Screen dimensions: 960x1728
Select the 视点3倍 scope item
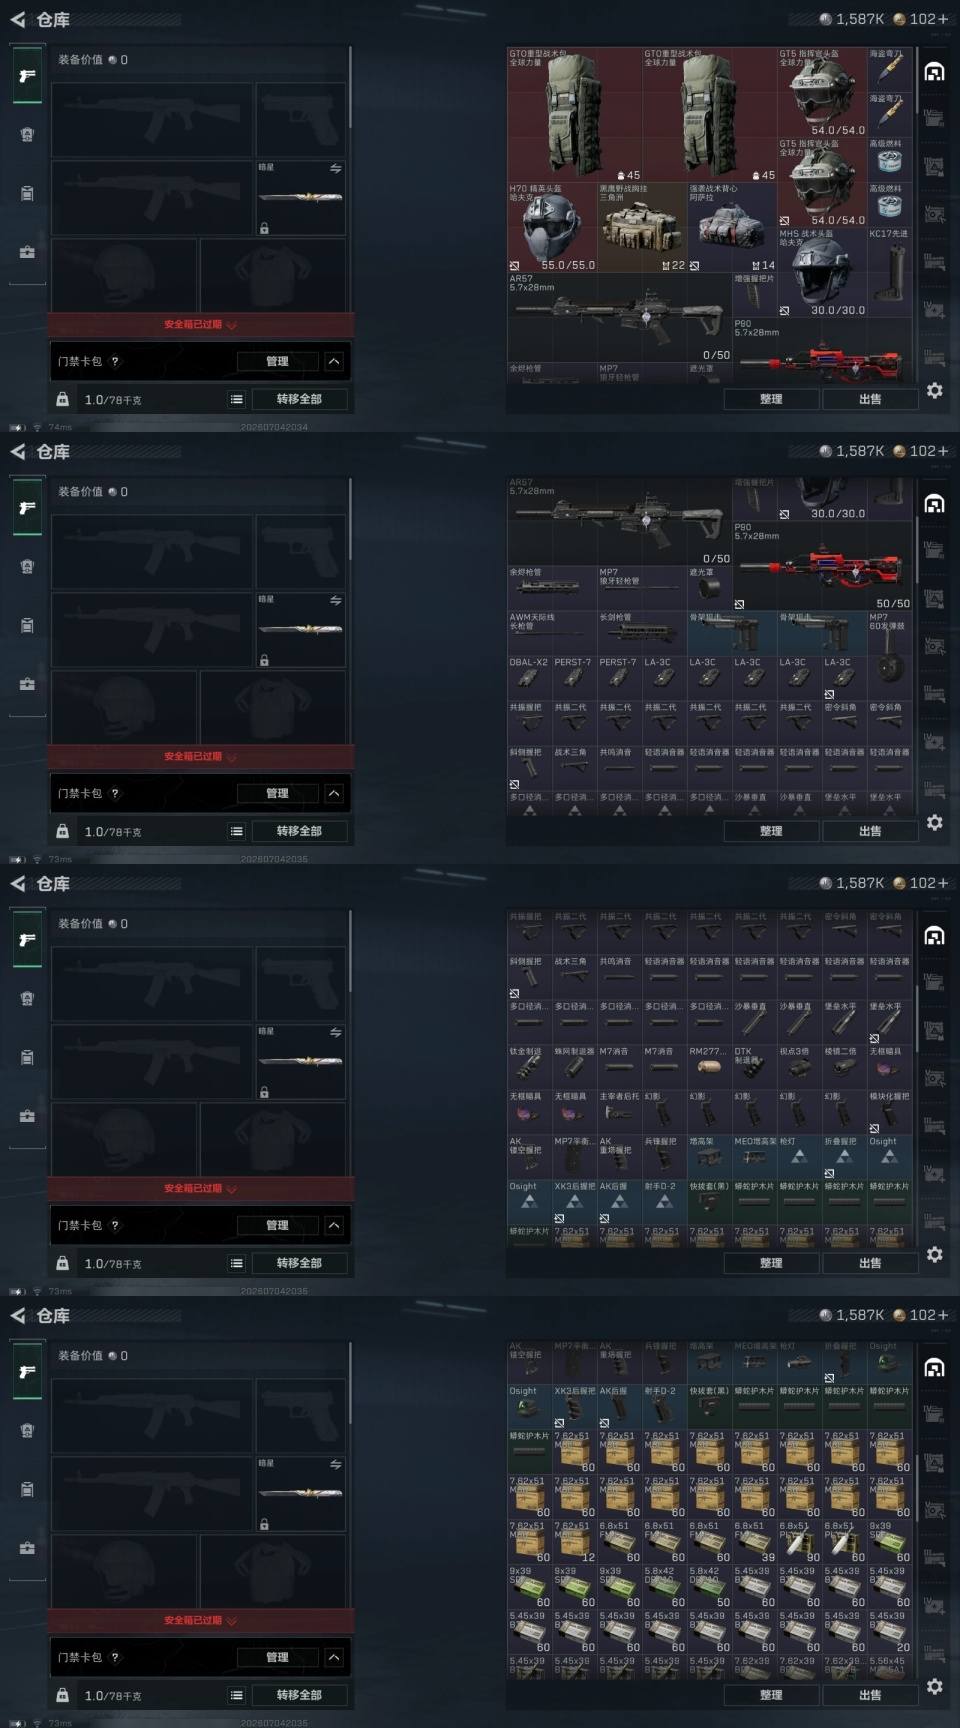coord(799,1067)
